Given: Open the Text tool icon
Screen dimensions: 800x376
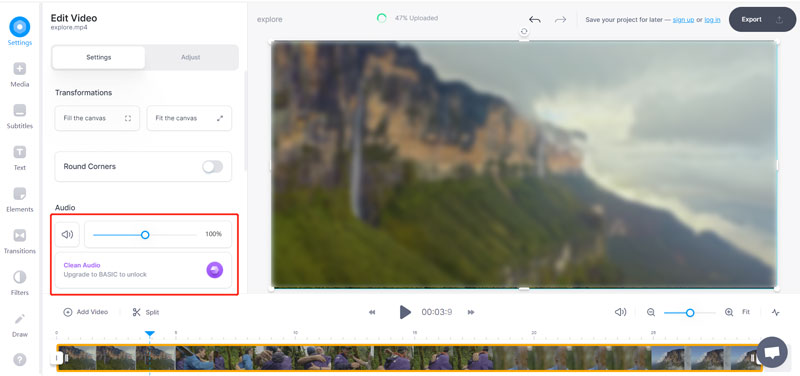Looking at the screenshot, I should click(19, 152).
